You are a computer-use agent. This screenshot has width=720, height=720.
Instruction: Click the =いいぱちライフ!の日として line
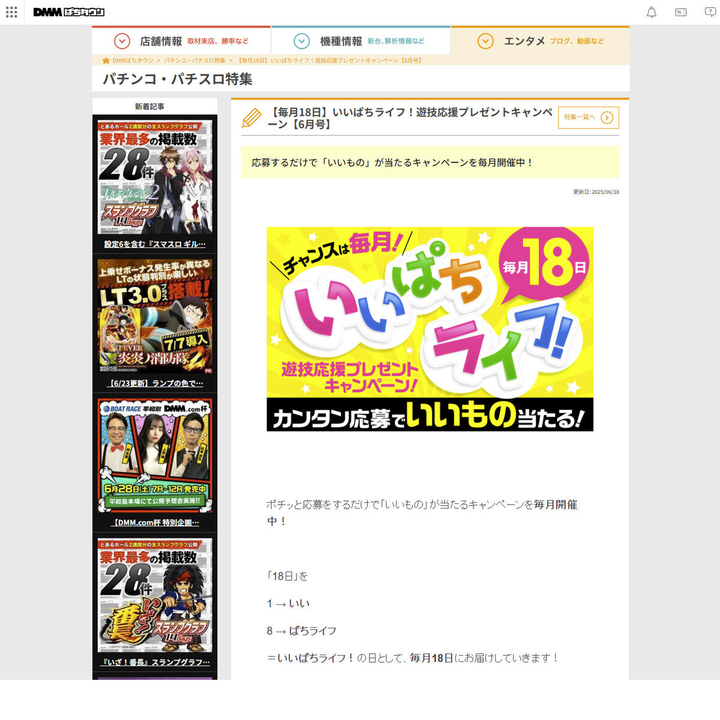[412, 658]
